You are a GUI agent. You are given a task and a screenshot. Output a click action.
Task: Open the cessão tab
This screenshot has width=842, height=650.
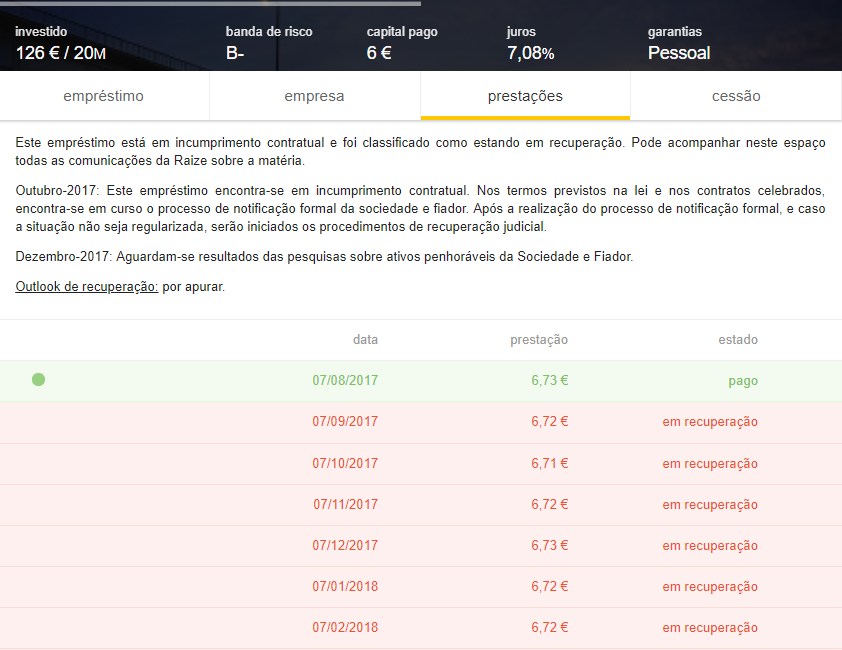pyautogui.click(x=736, y=96)
